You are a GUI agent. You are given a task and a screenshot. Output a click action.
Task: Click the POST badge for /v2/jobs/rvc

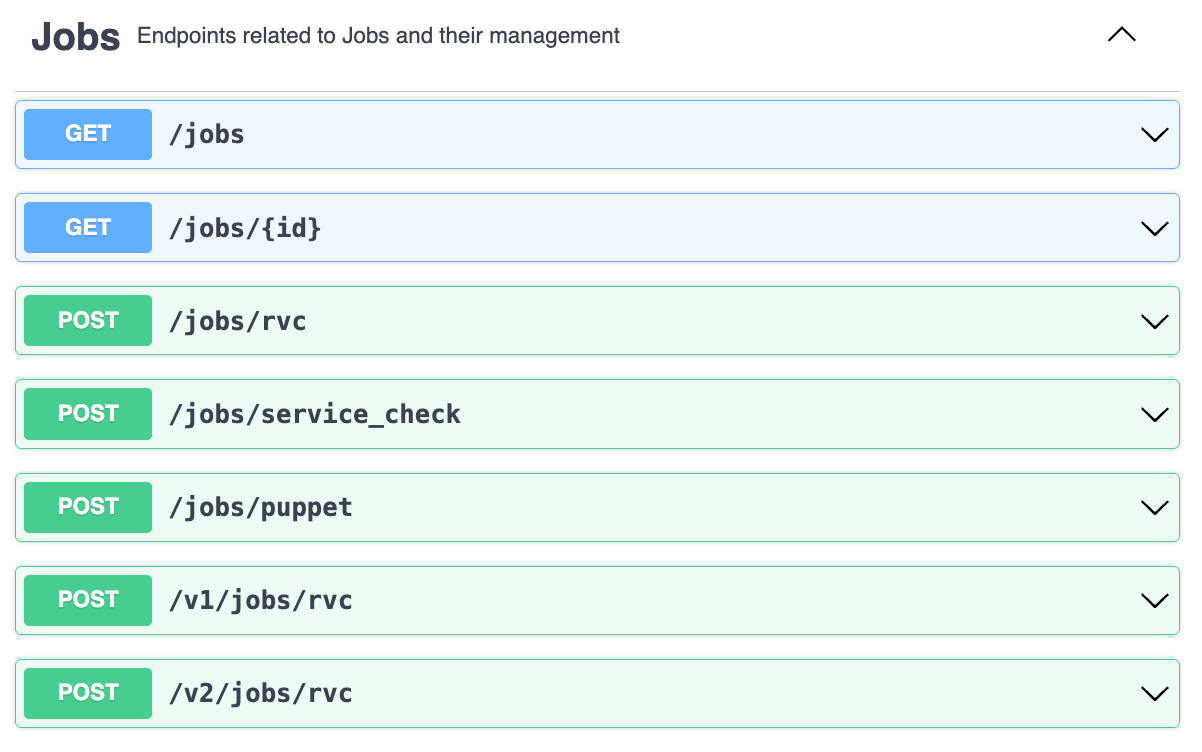pyautogui.click(x=88, y=693)
